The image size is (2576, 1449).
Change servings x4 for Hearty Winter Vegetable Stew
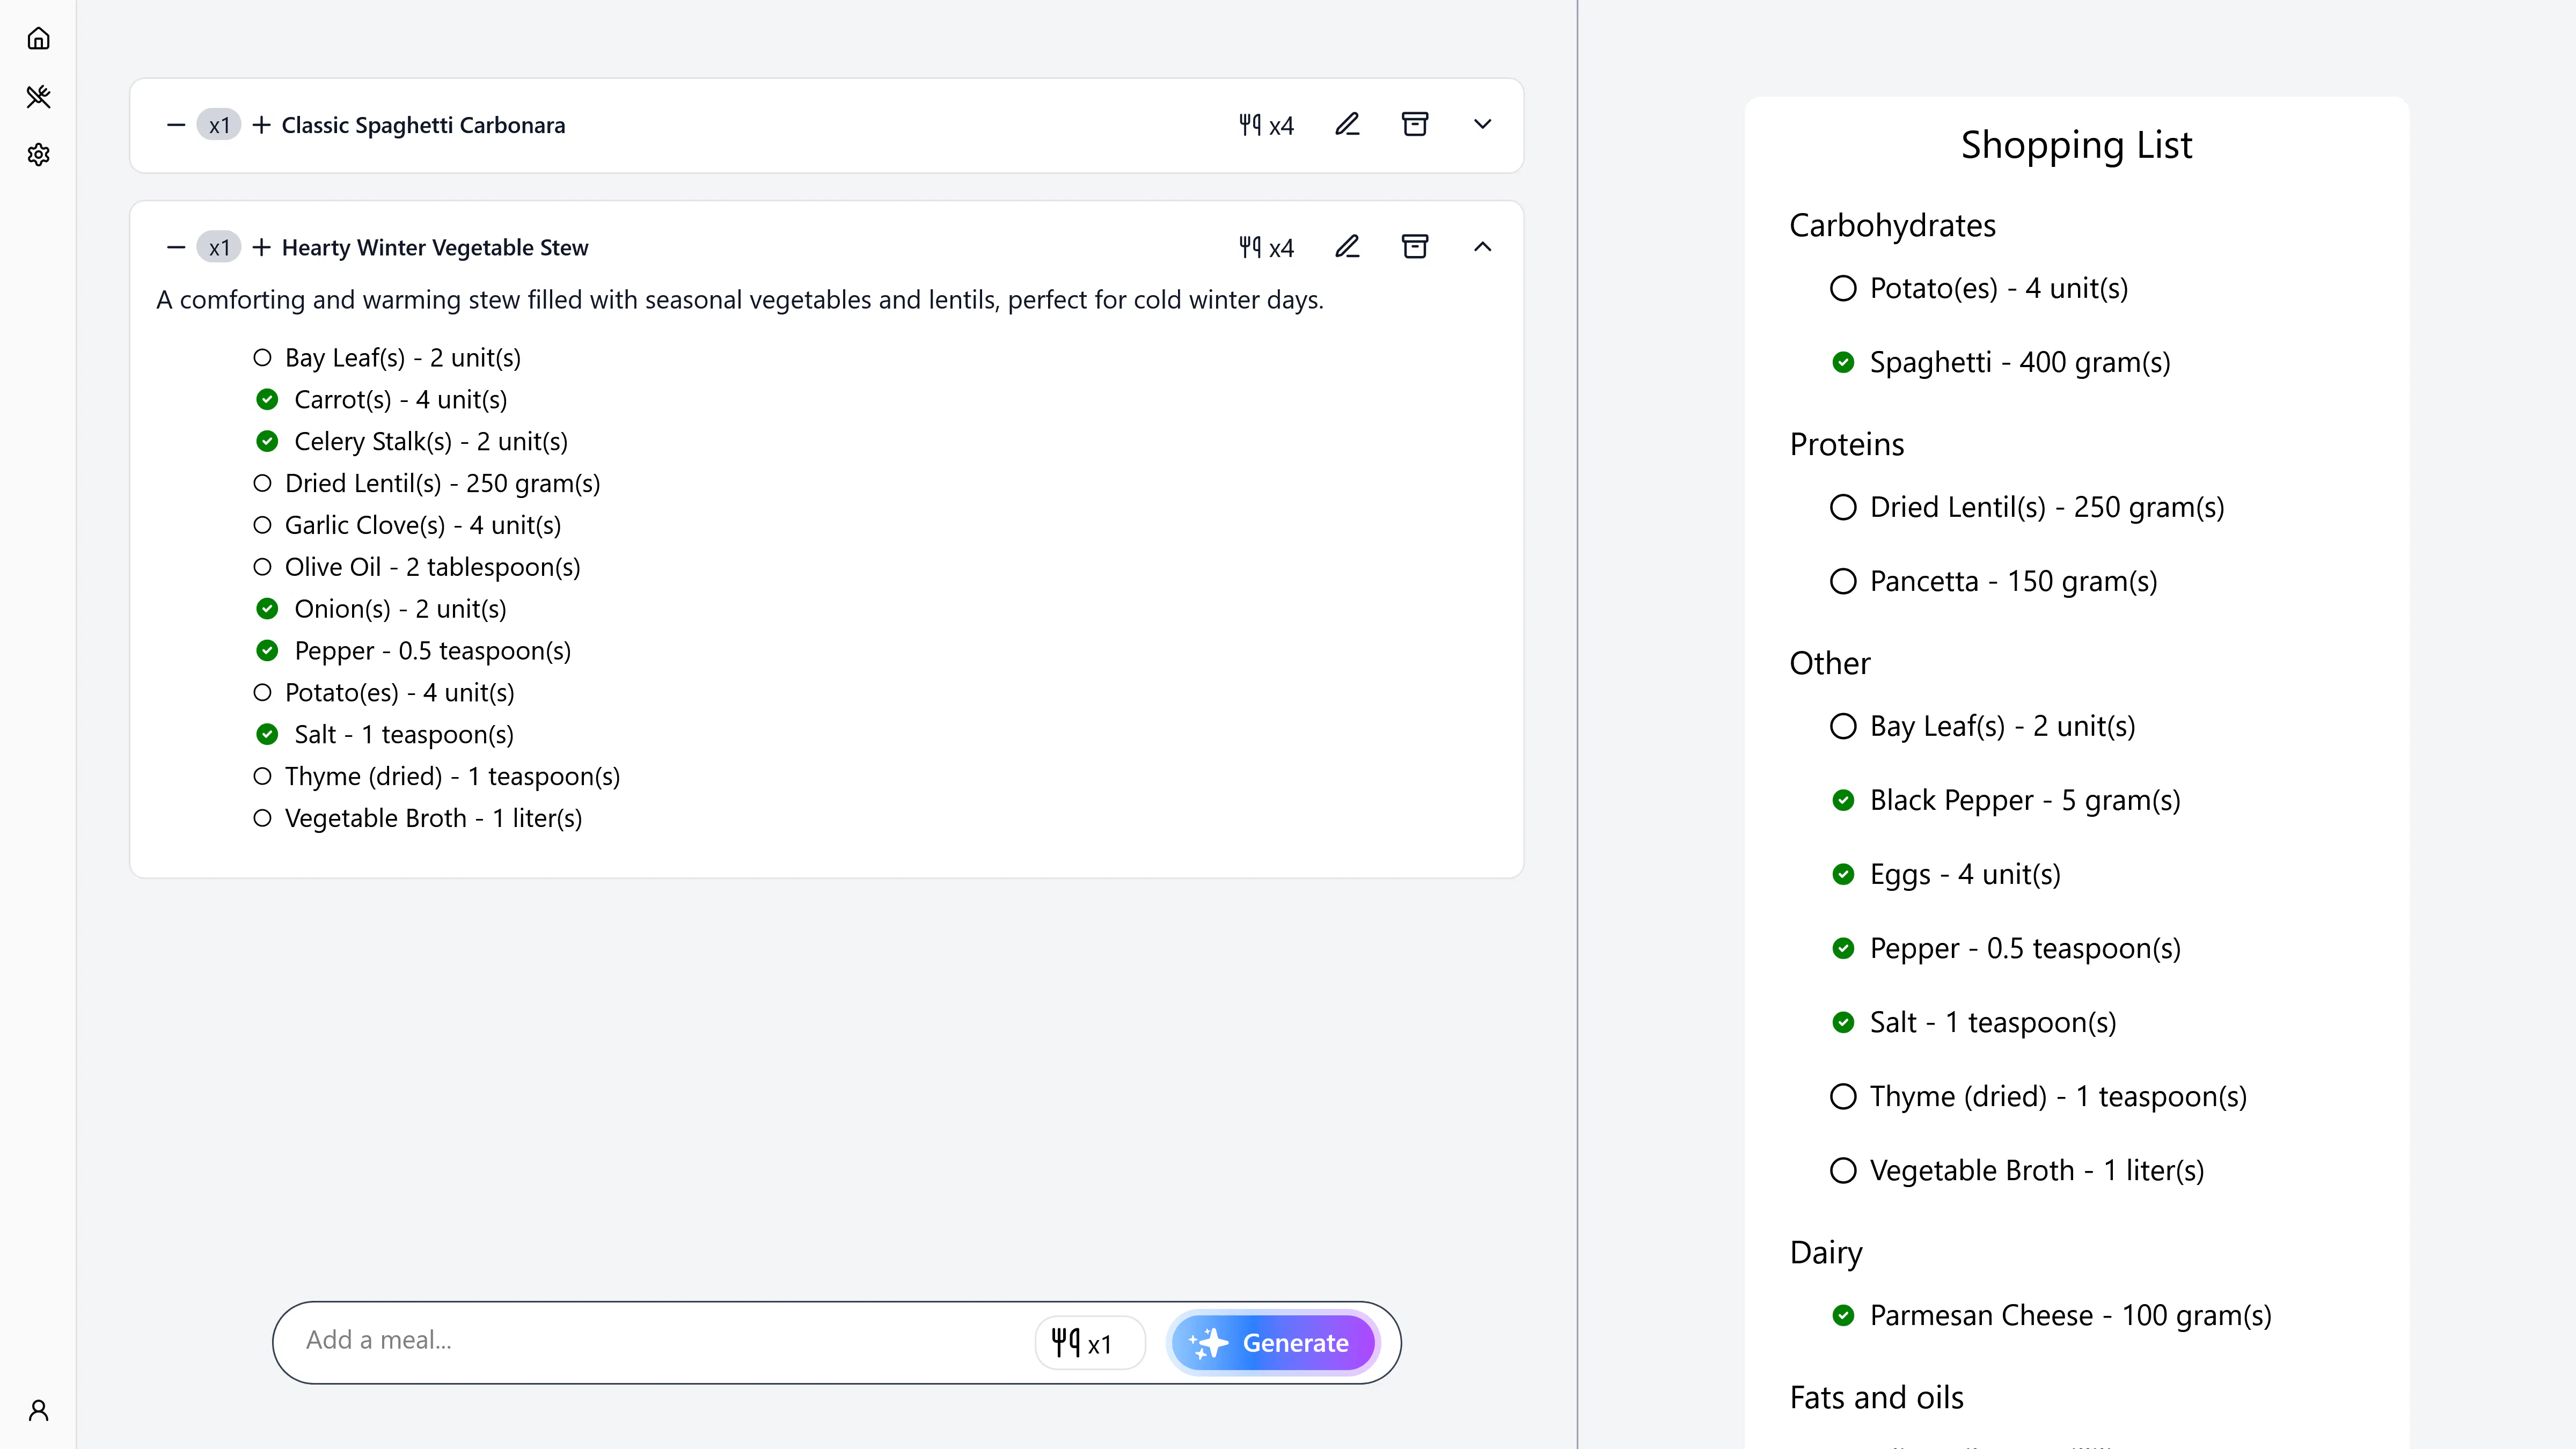pyautogui.click(x=1266, y=247)
